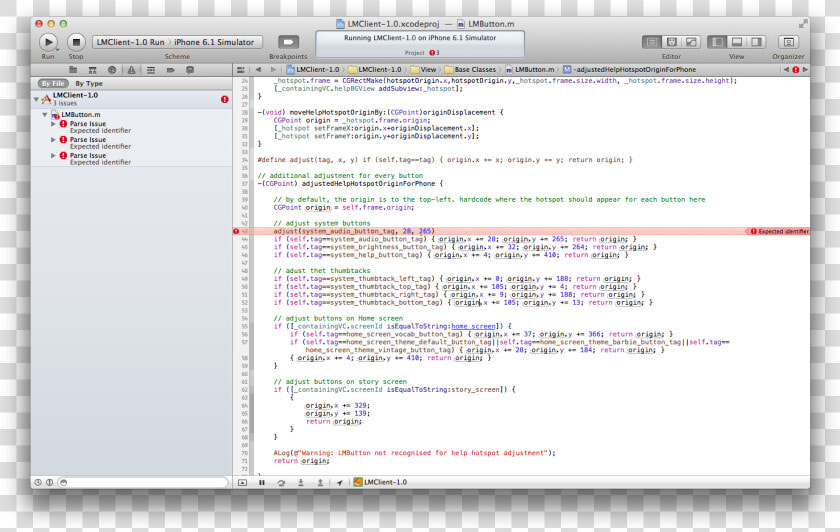
Task: Click the Run button in toolbar
Action: [48, 42]
